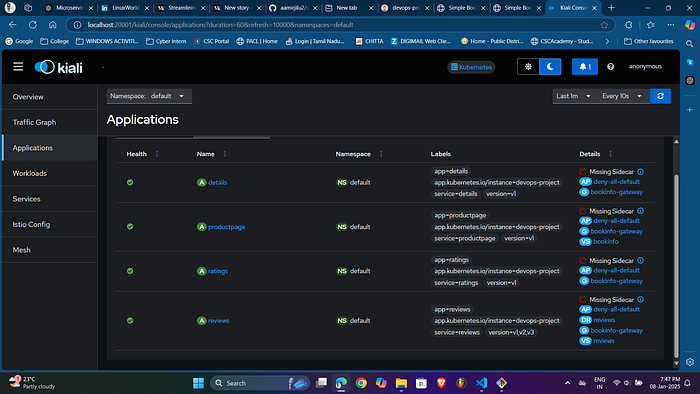Sort table by Health column

pyautogui.click(x=142, y=153)
